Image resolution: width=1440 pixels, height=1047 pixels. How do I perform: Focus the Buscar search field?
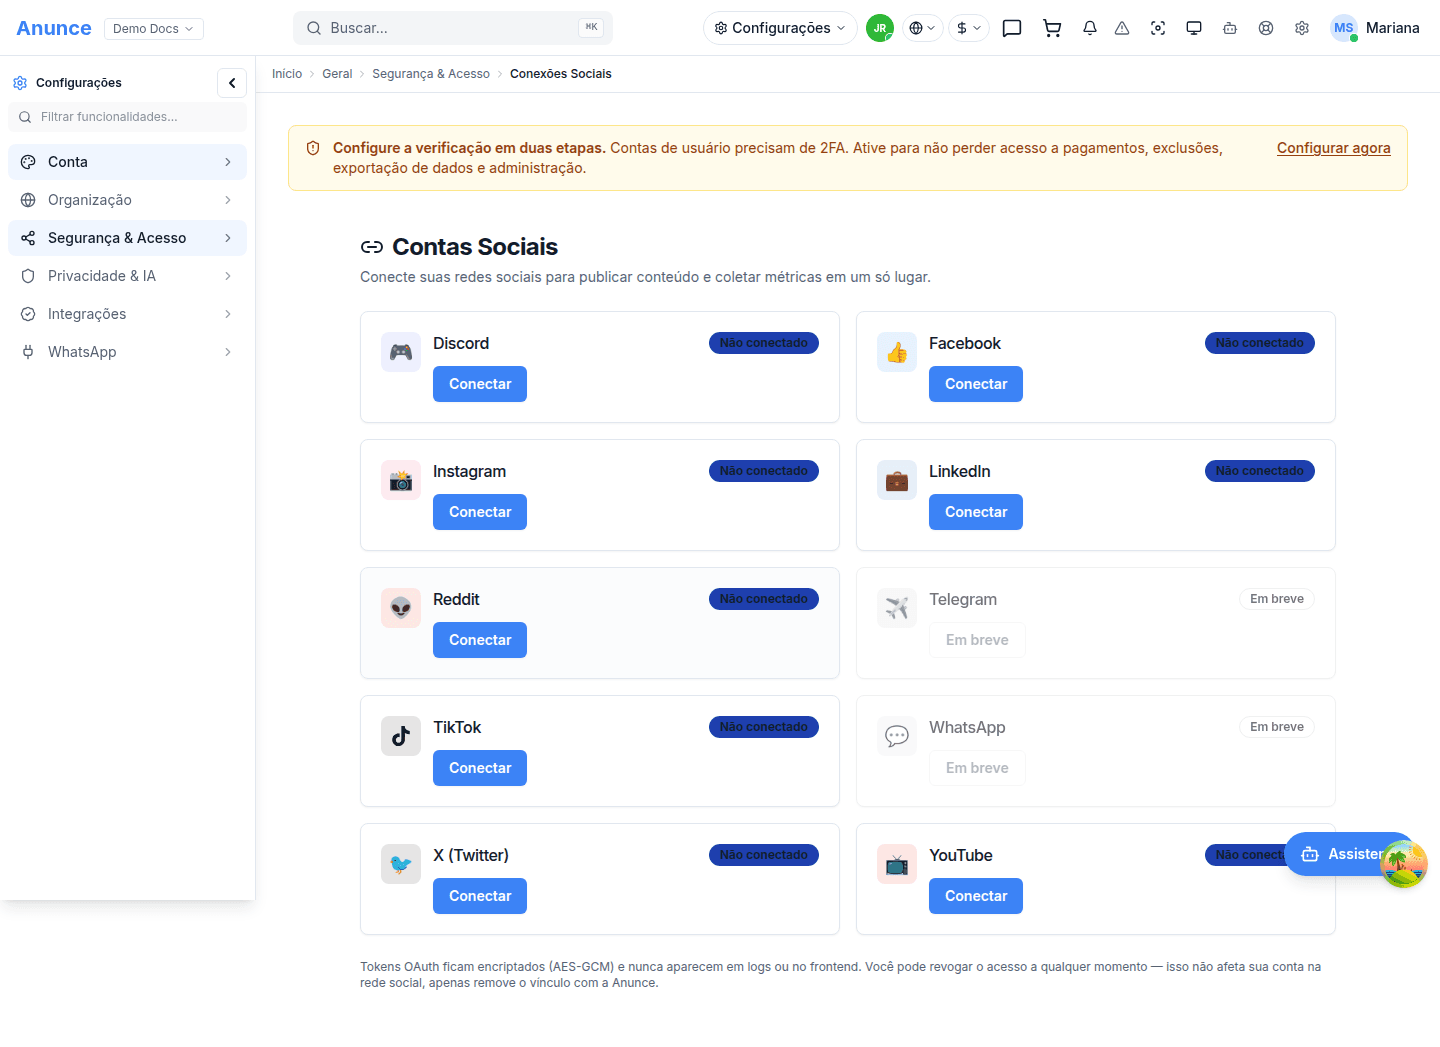pyautogui.click(x=453, y=28)
